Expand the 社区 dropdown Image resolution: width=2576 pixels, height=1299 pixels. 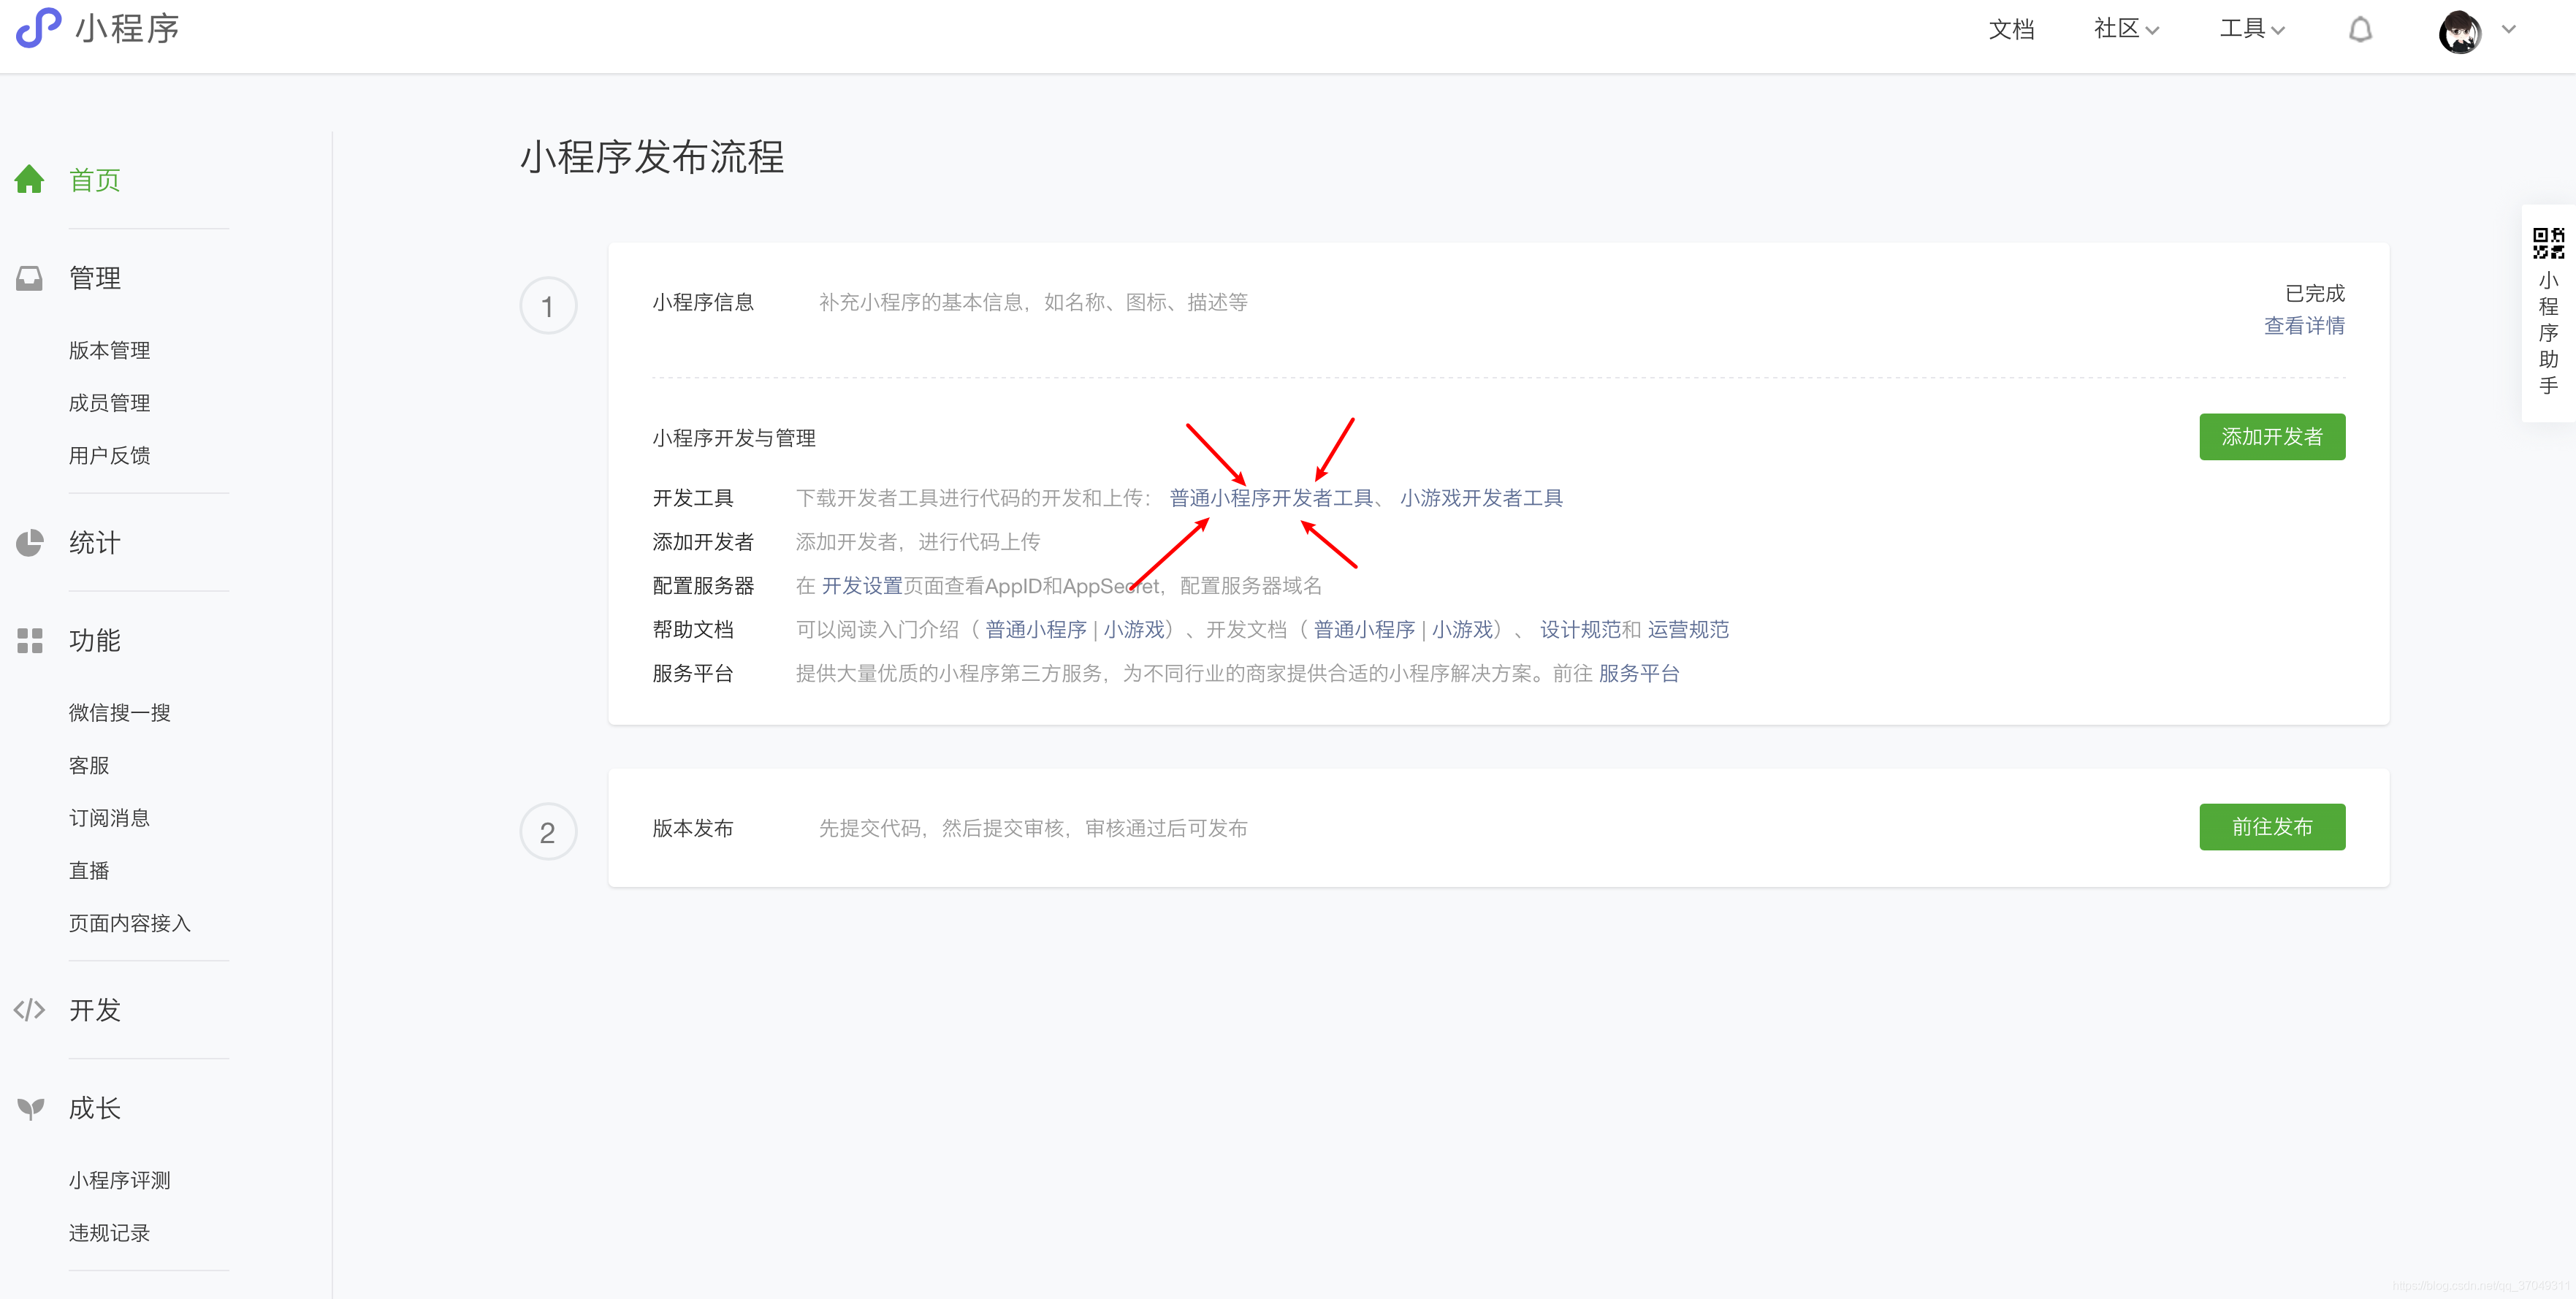[x=2125, y=28]
